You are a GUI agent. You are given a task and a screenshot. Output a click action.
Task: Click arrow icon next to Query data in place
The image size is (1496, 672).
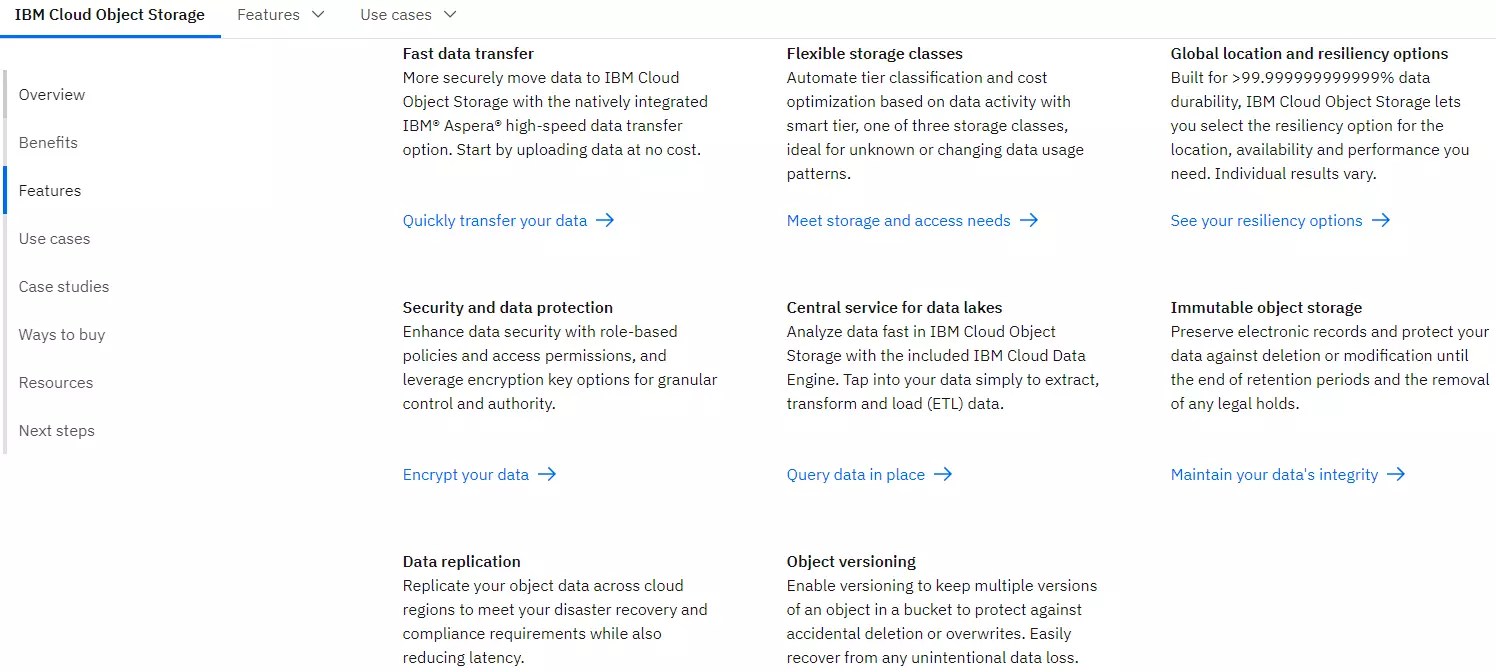point(943,475)
